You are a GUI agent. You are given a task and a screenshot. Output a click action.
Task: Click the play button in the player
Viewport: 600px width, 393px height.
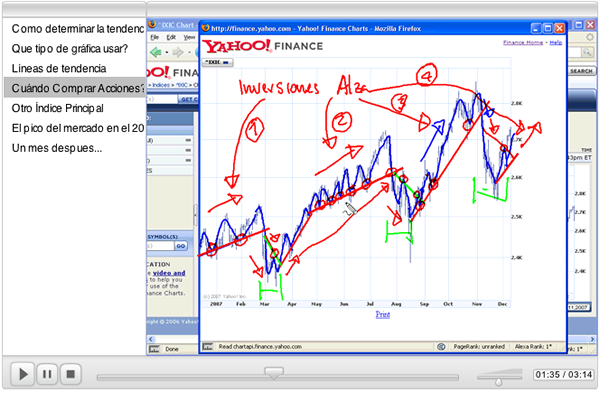(x=22, y=374)
